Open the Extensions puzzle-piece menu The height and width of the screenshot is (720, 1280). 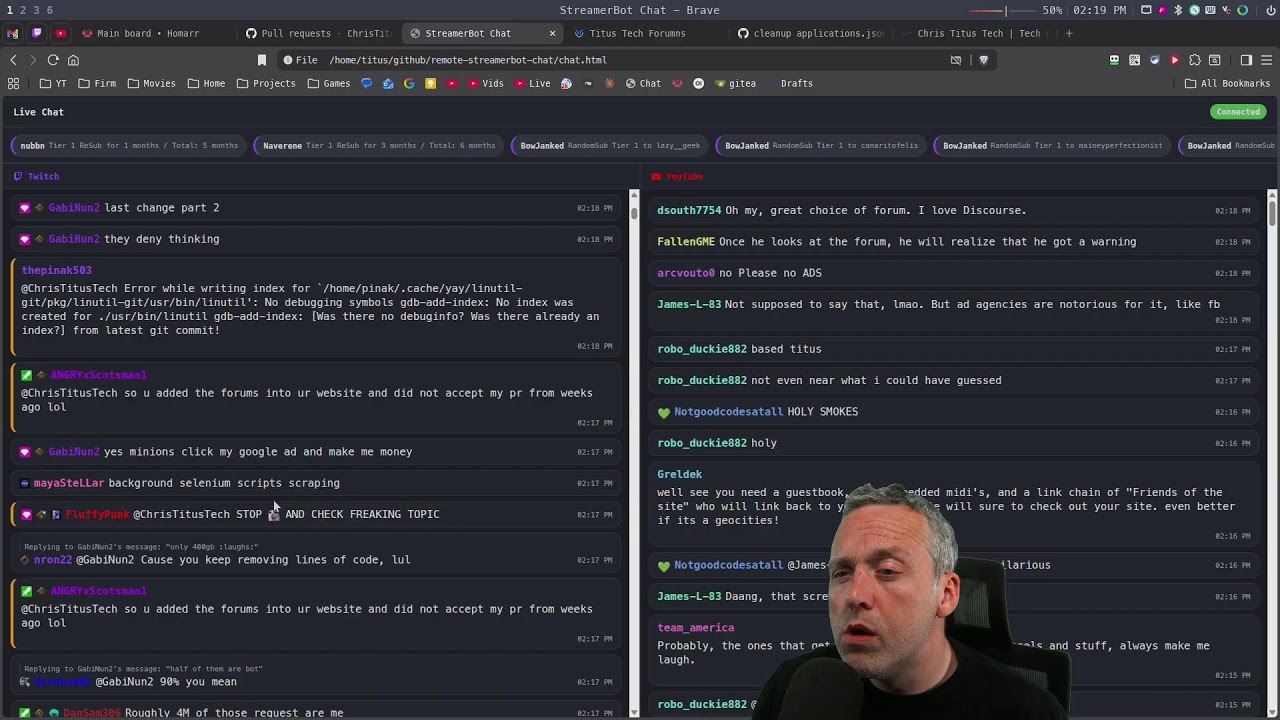1194,60
